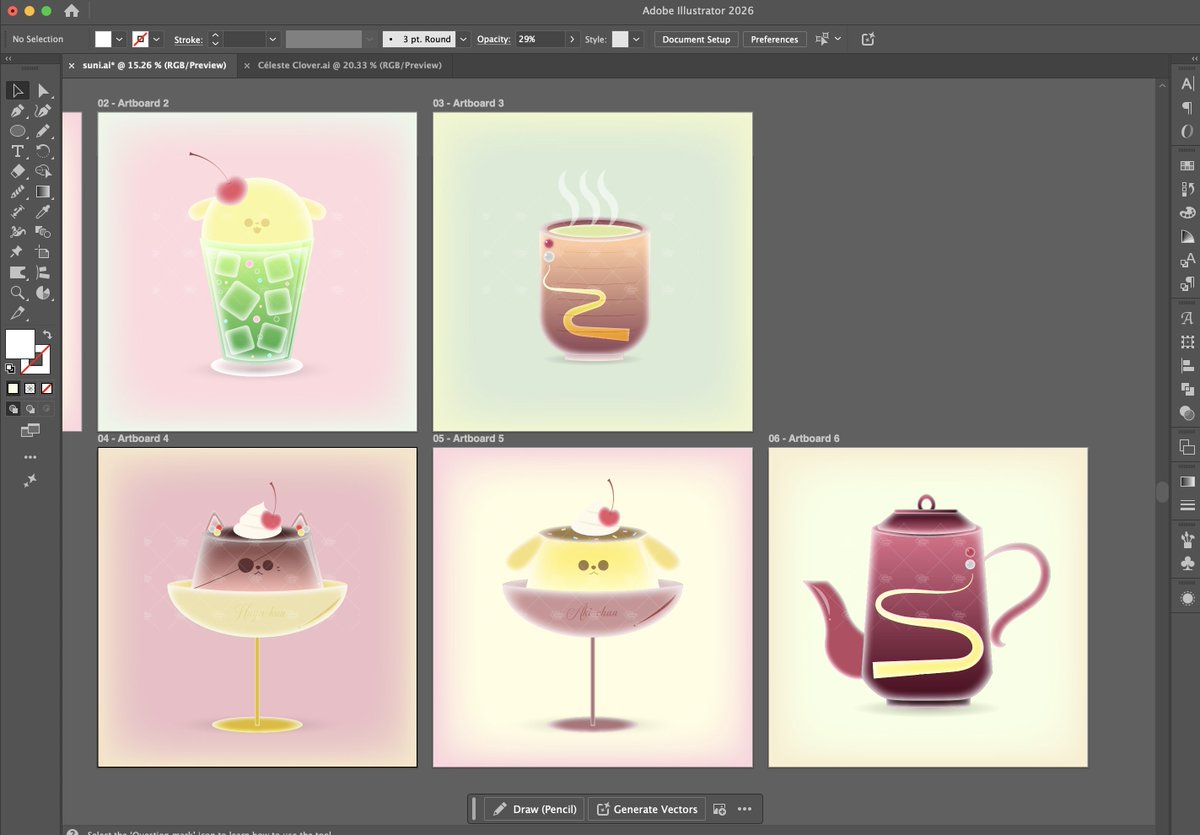Enable Draw Normal mode

pyautogui.click(x=13, y=409)
